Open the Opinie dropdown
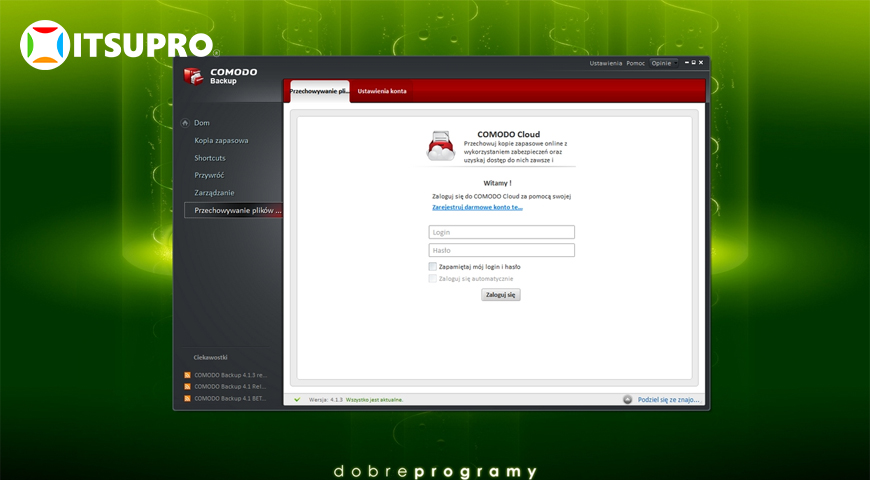 tap(664, 63)
